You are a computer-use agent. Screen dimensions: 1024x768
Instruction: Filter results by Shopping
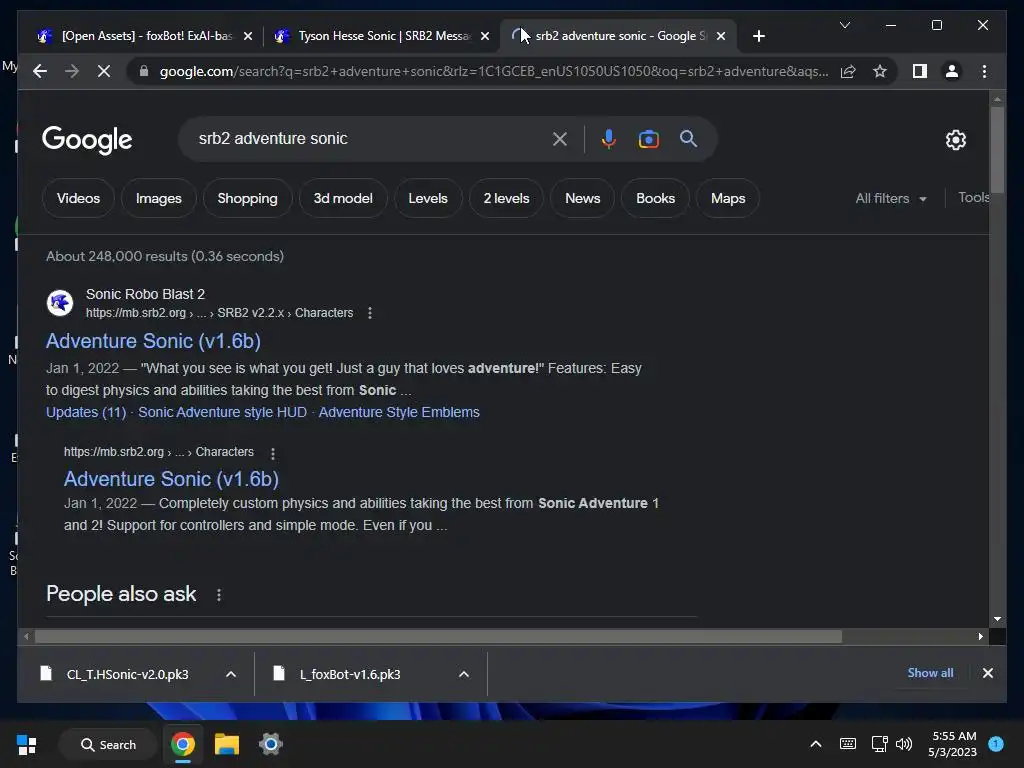(248, 198)
